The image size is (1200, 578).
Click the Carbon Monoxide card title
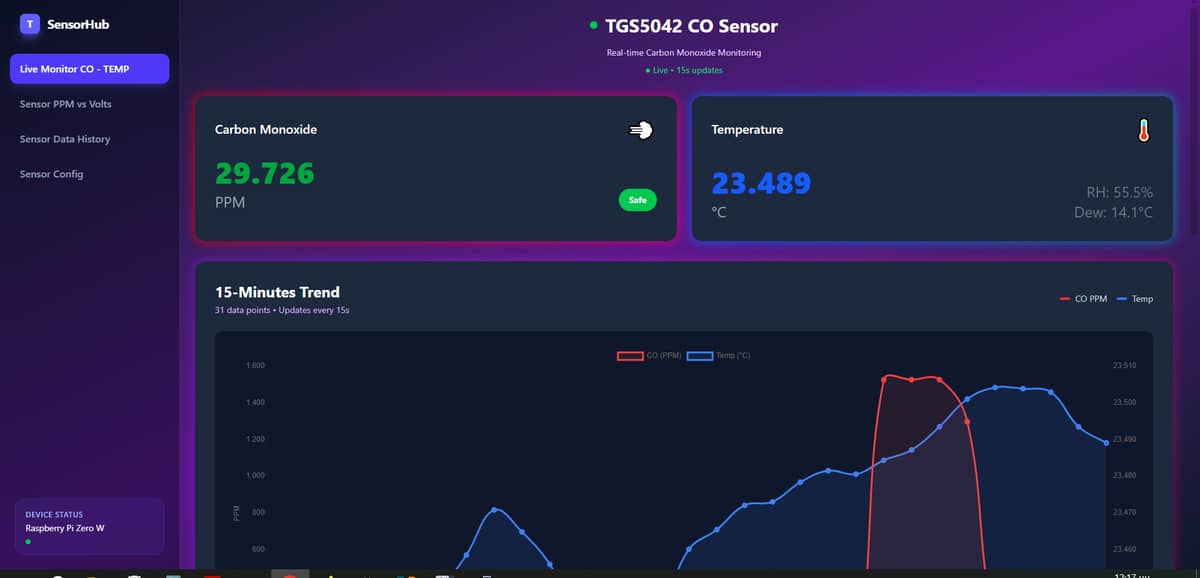(266, 130)
